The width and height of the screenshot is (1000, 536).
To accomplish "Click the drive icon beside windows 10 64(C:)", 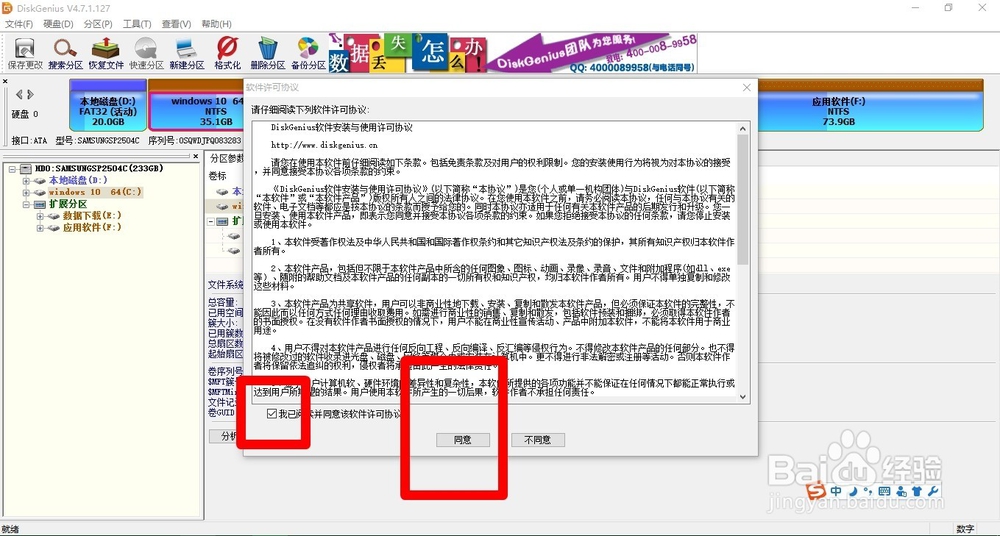I will click(x=40, y=192).
